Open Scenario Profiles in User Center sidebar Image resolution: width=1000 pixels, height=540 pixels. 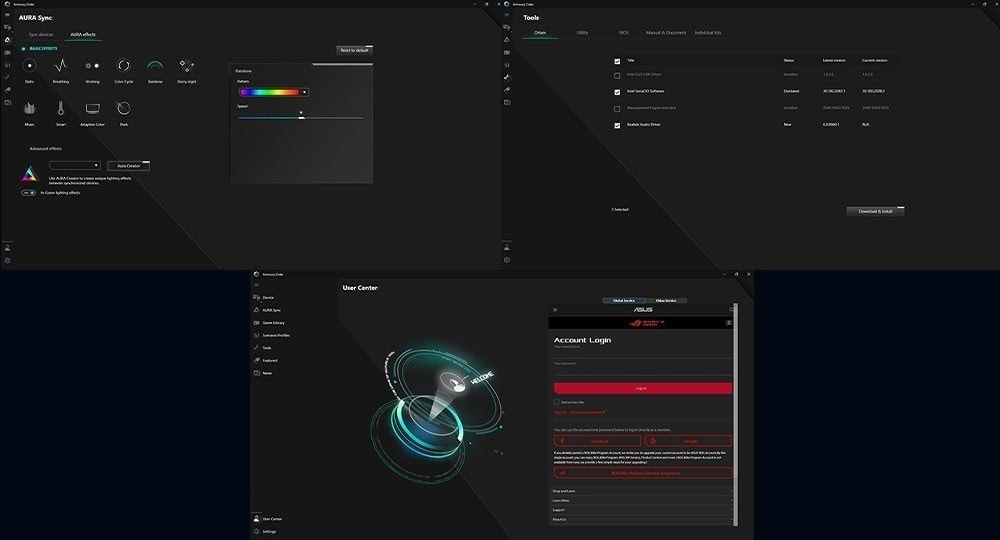272,335
